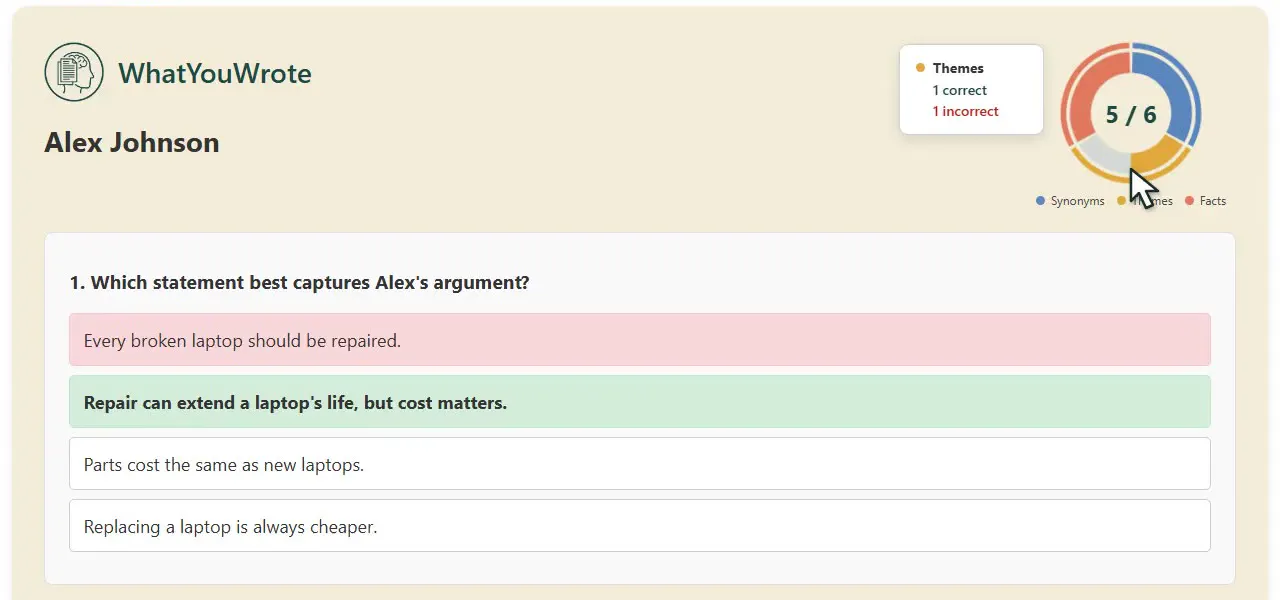This screenshot has height=600, width=1280.
Task: Click the "1 incorrect" text in tooltip
Action: pos(965,111)
